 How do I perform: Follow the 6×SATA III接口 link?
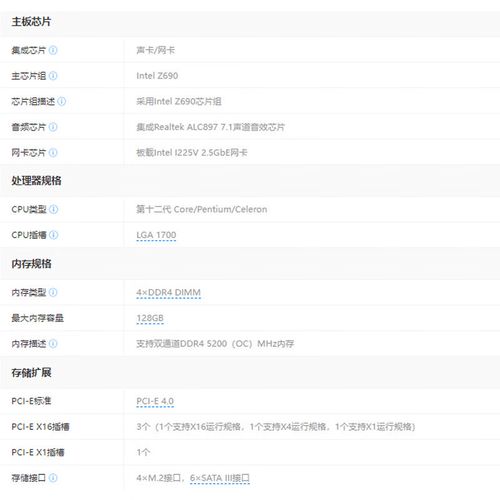[220, 478]
